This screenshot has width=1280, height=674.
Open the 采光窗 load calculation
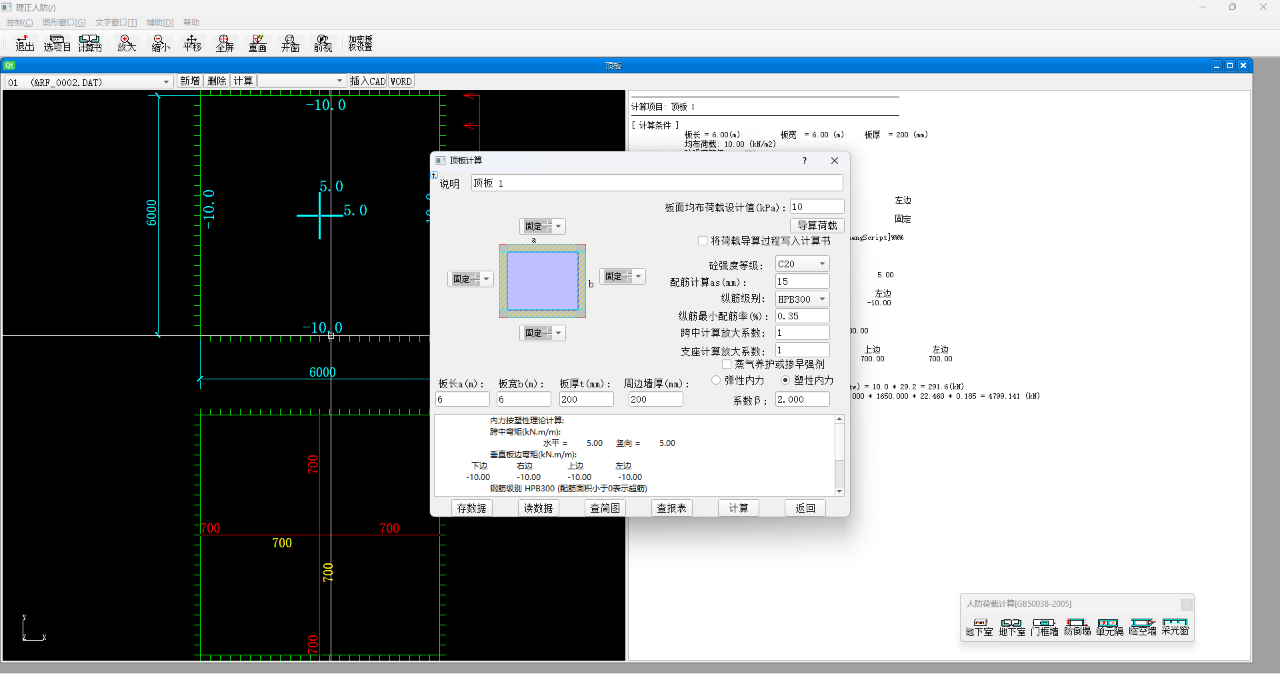(1175, 628)
